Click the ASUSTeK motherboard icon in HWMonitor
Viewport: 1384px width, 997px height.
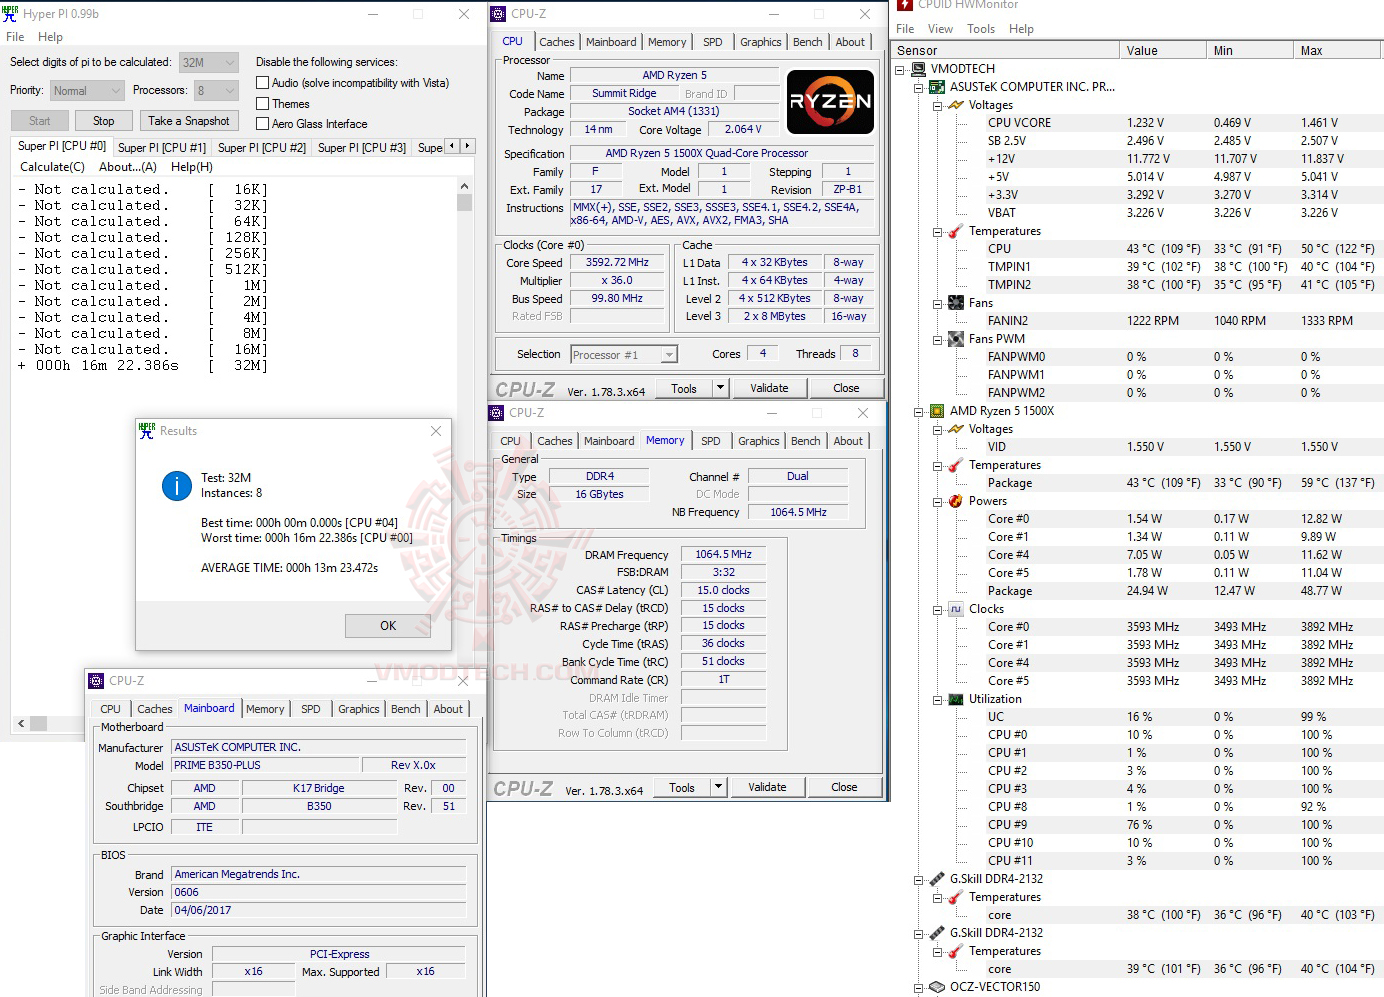tap(938, 87)
